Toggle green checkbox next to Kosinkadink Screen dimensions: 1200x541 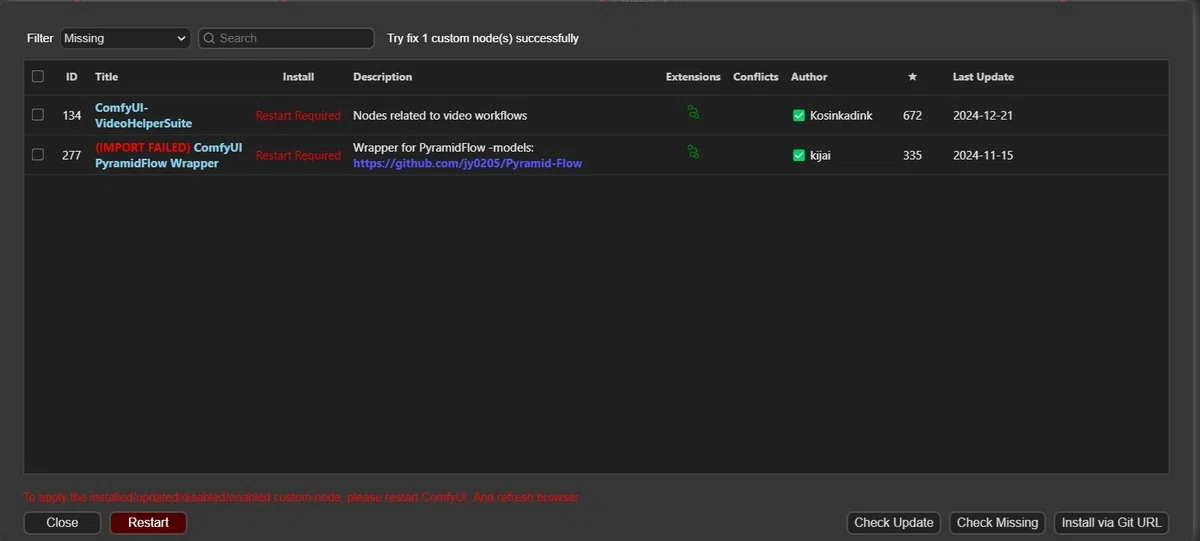point(799,115)
